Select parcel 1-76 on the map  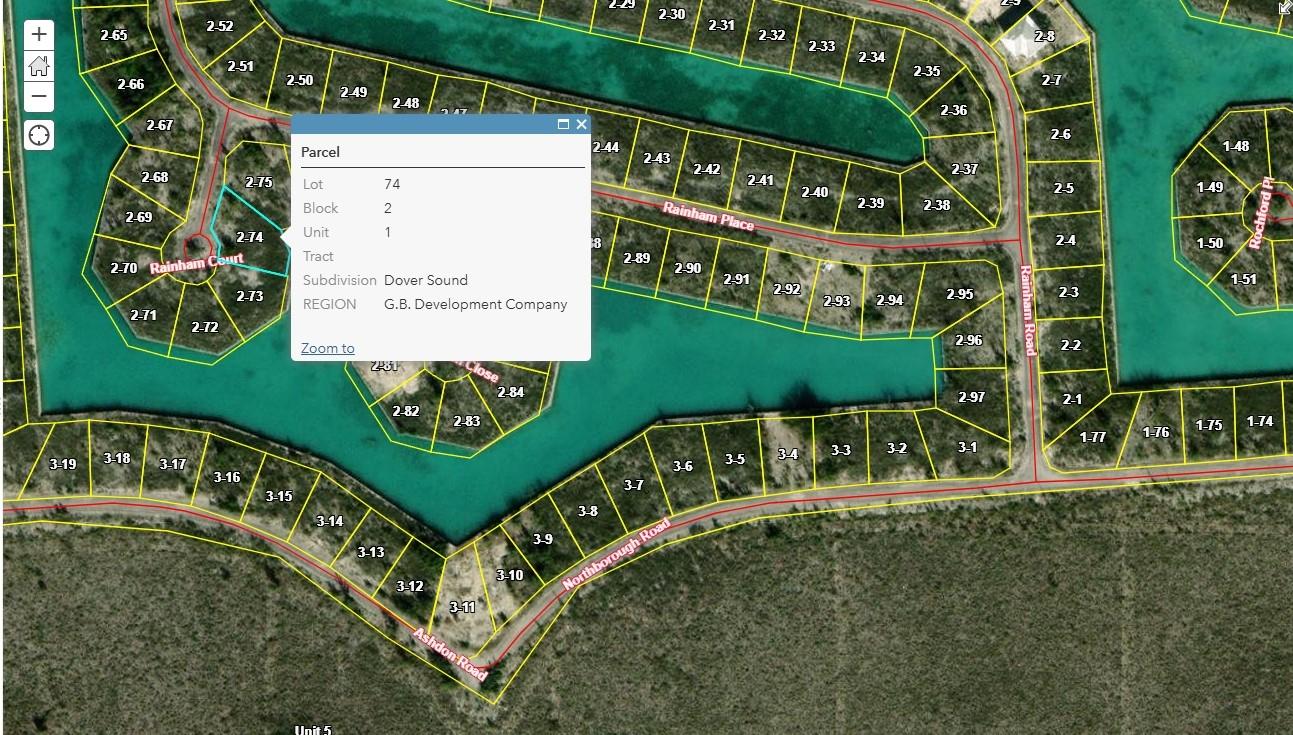point(1156,432)
